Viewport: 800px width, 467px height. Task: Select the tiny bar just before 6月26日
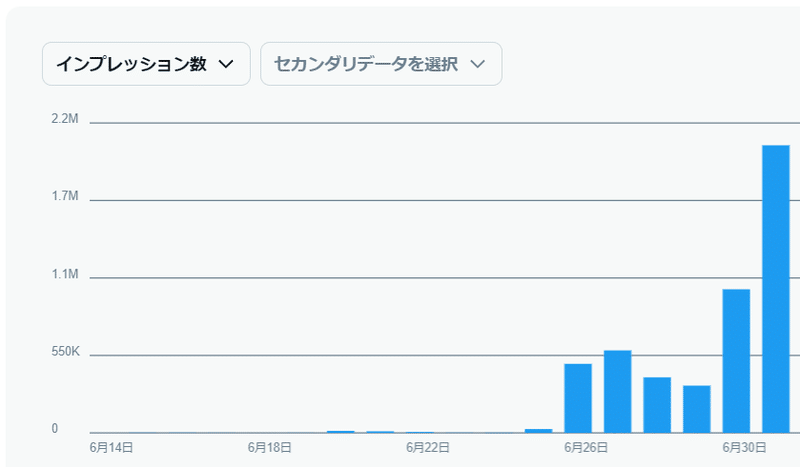[x=538, y=431]
